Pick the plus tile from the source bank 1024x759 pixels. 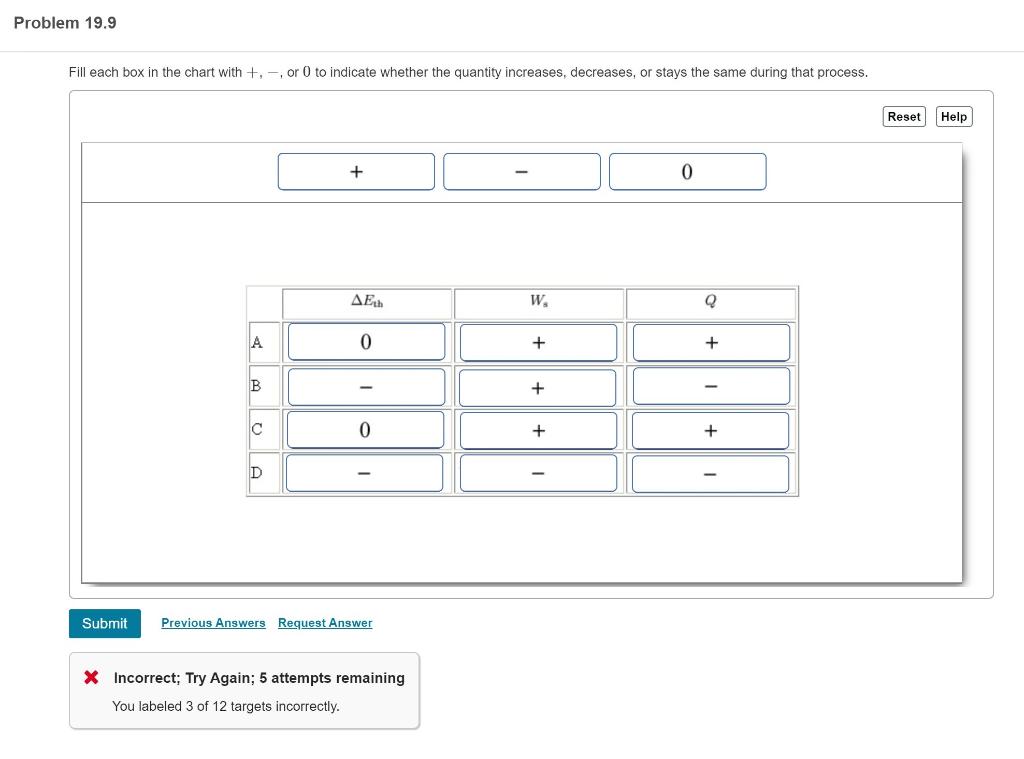point(356,172)
